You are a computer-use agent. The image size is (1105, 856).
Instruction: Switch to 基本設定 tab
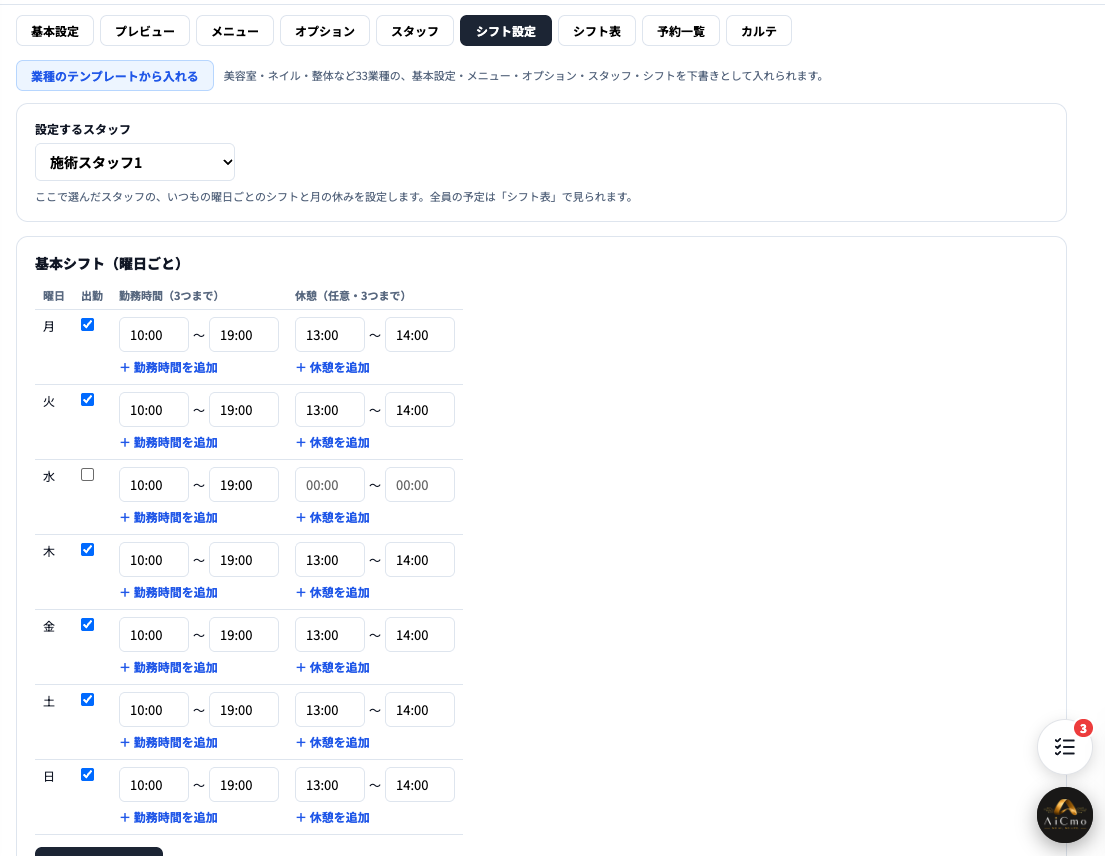point(55,31)
